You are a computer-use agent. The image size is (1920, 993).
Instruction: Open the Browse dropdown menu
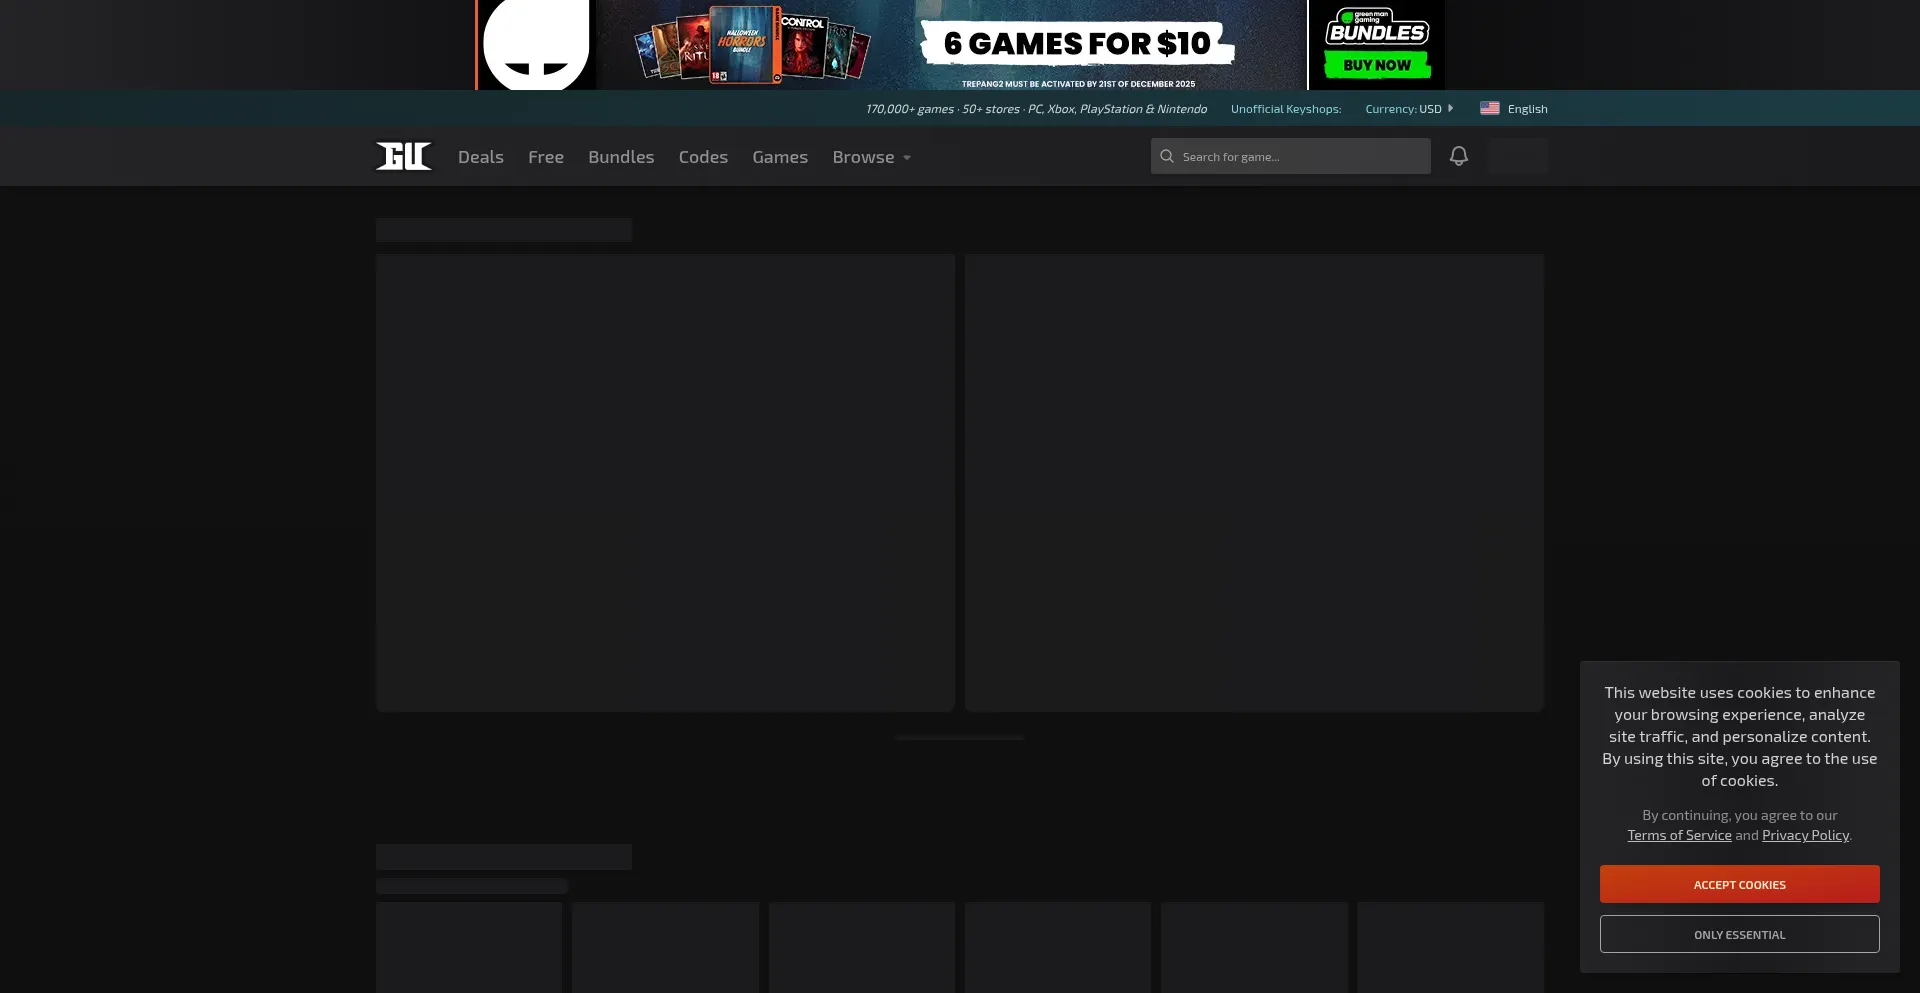pyautogui.click(x=871, y=157)
